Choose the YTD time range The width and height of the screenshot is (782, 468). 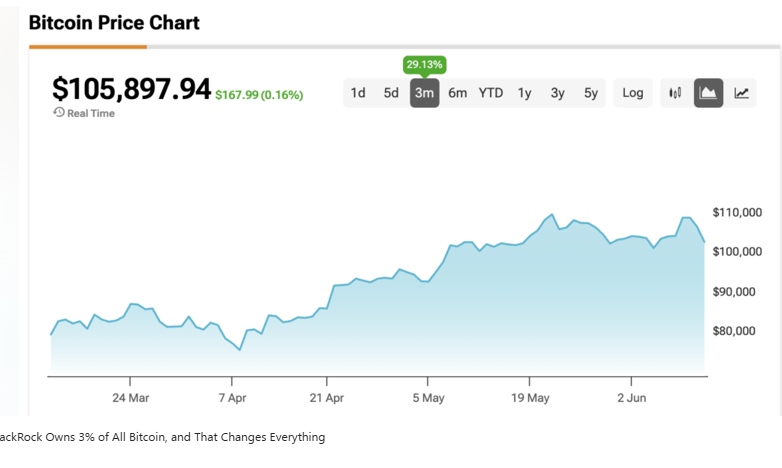click(x=491, y=93)
